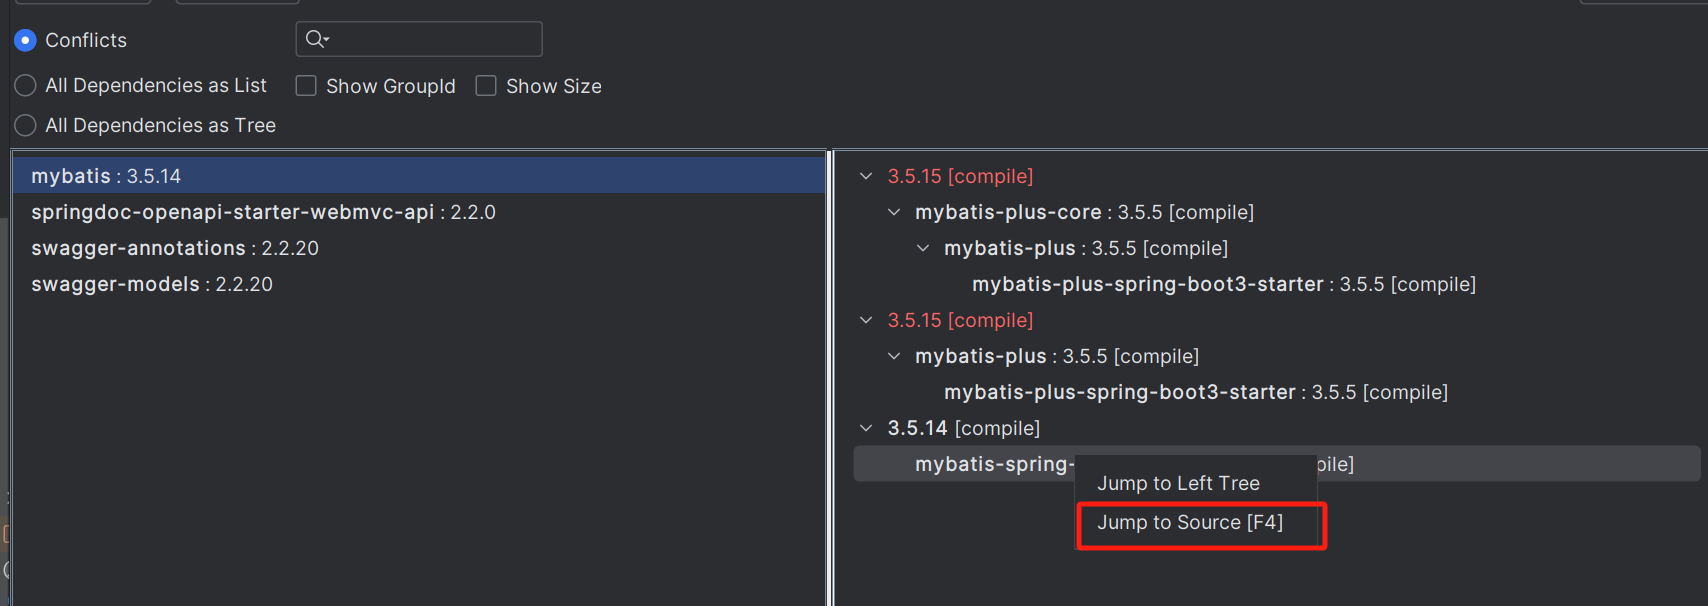Collapse mybatis-plus under second 3.5.15 node
The height and width of the screenshot is (606, 1708).
[894, 356]
